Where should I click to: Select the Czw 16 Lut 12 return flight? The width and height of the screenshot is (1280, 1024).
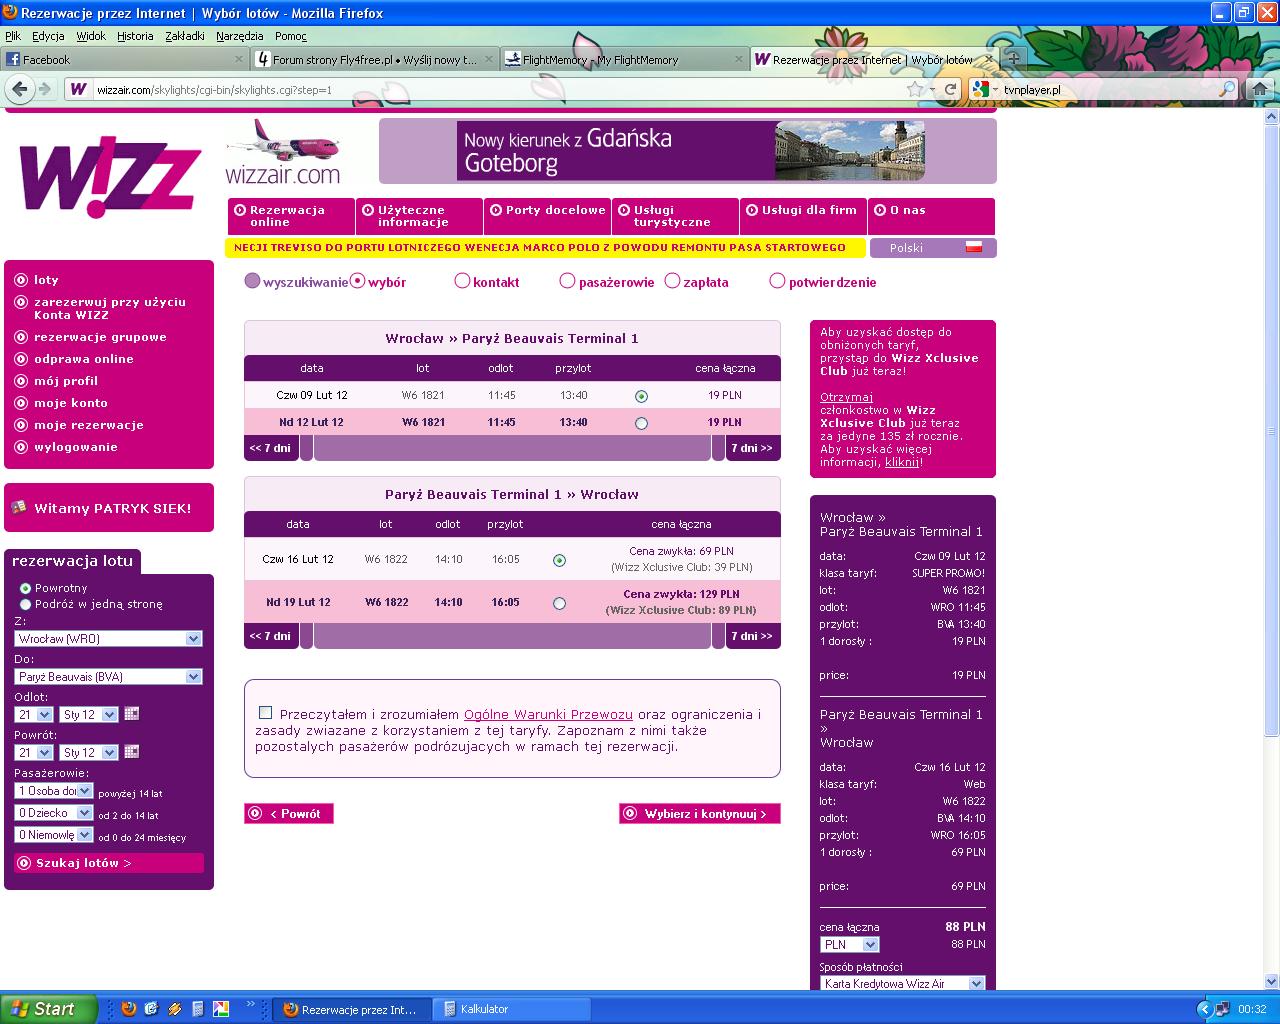[x=559, y=560]
